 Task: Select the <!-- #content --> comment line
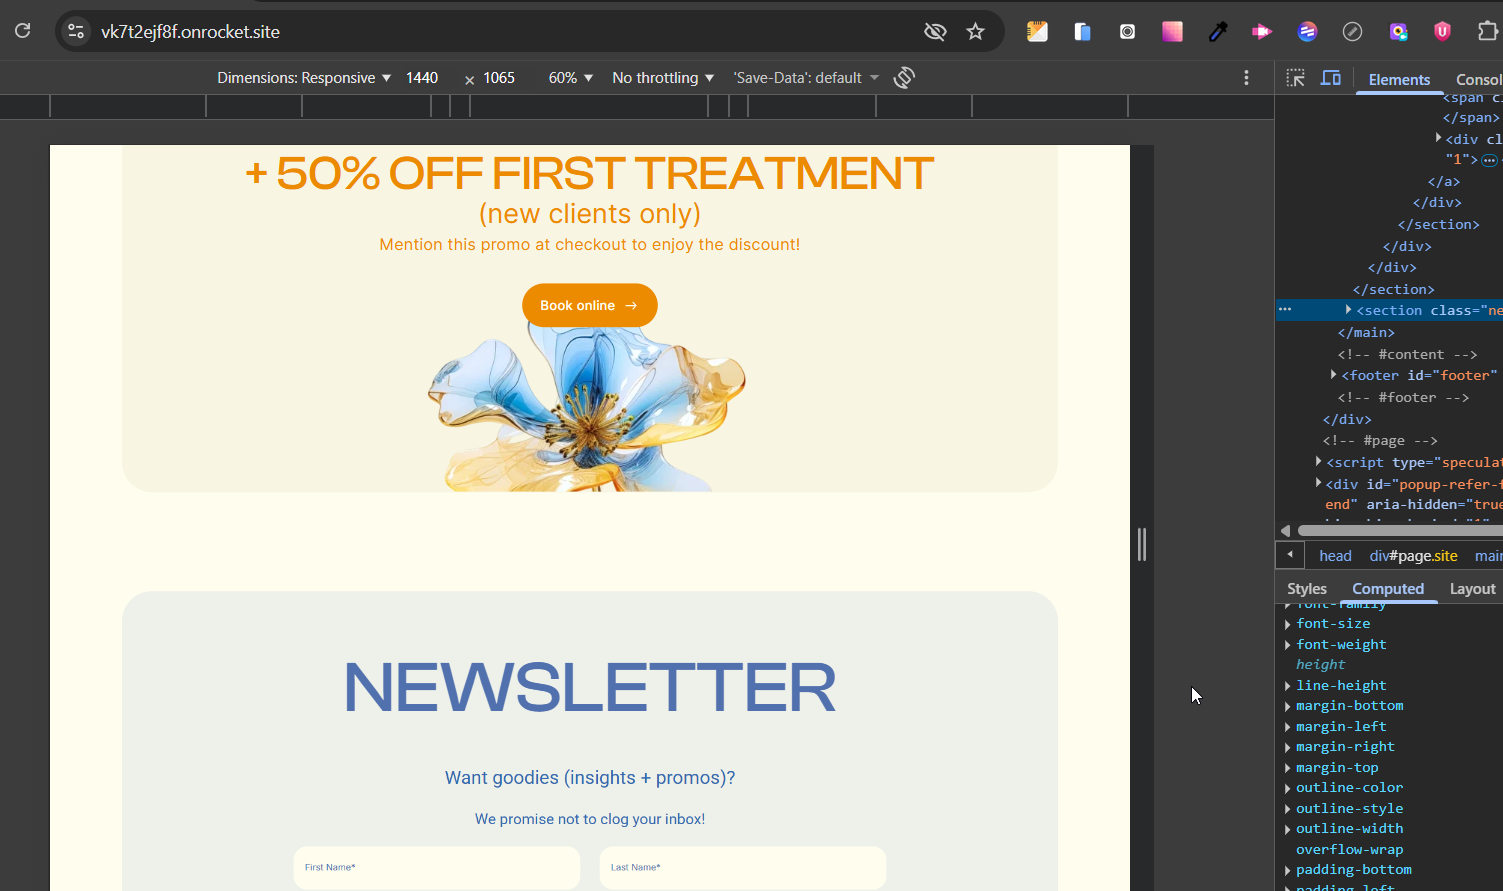1407,354
